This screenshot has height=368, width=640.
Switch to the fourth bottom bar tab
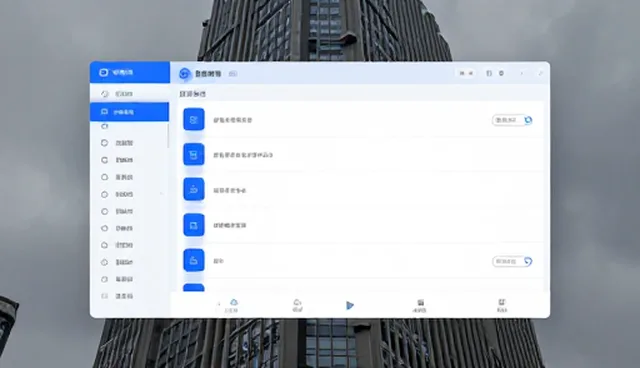coord(420,306)
